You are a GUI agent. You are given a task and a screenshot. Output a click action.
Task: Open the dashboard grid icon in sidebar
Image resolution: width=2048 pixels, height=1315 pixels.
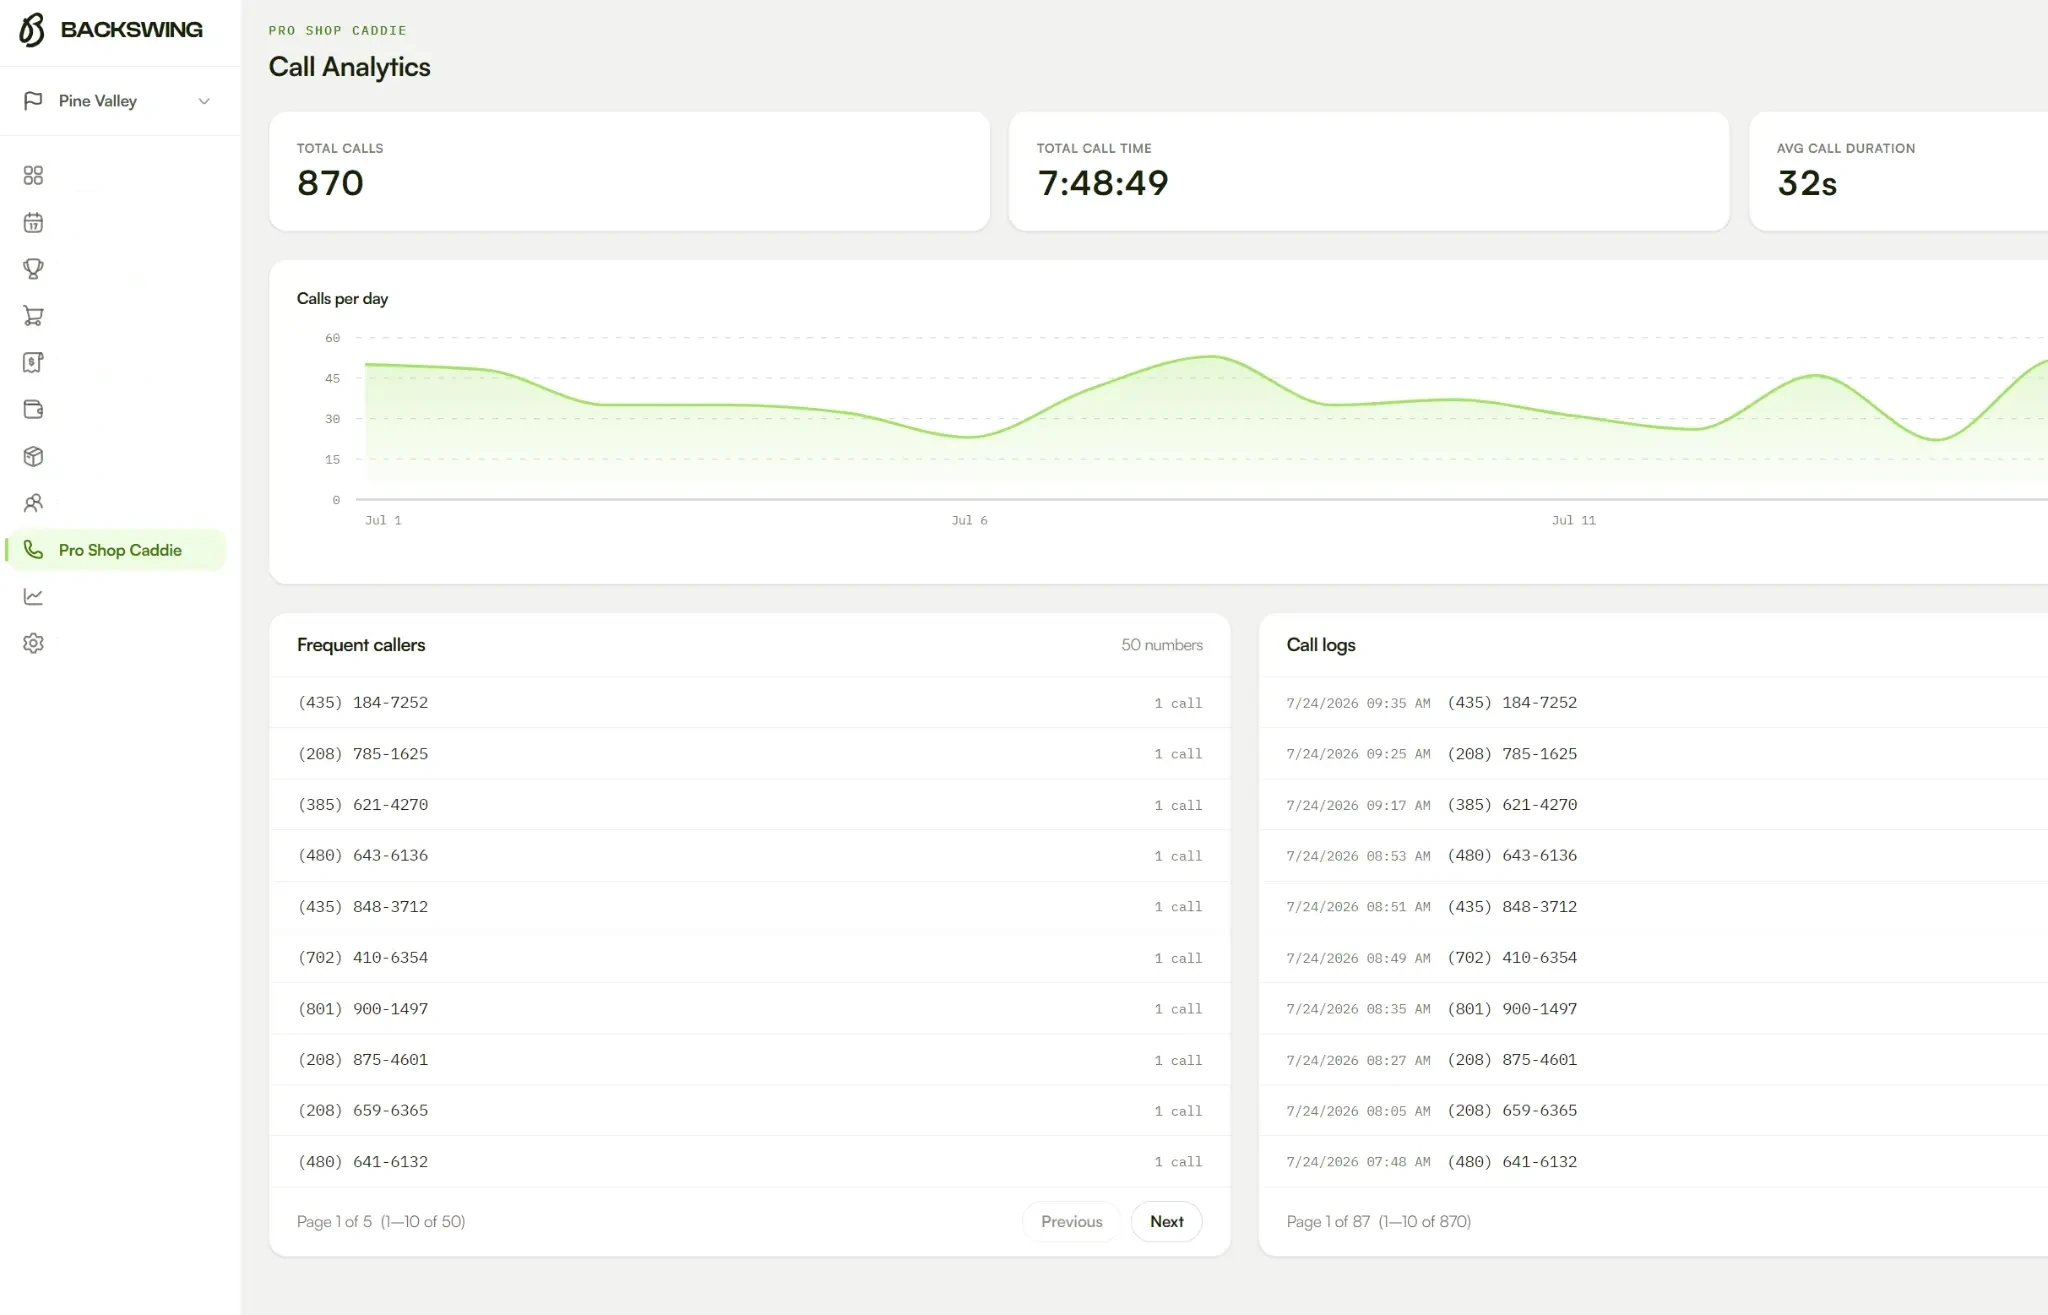pos(33,176)
